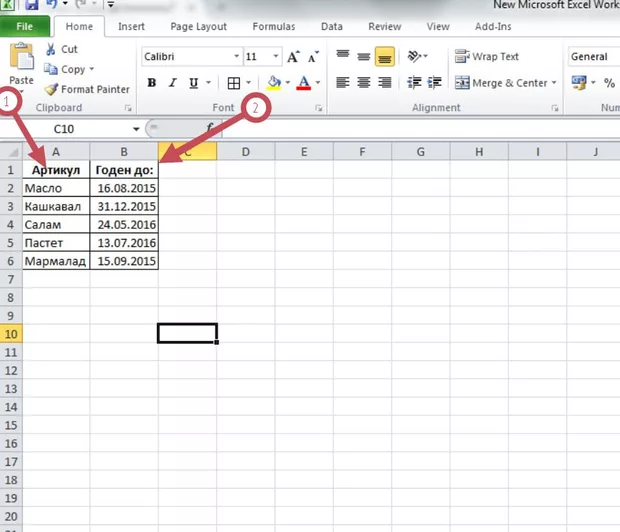Select cell containing Мармалад

point(56,261)
